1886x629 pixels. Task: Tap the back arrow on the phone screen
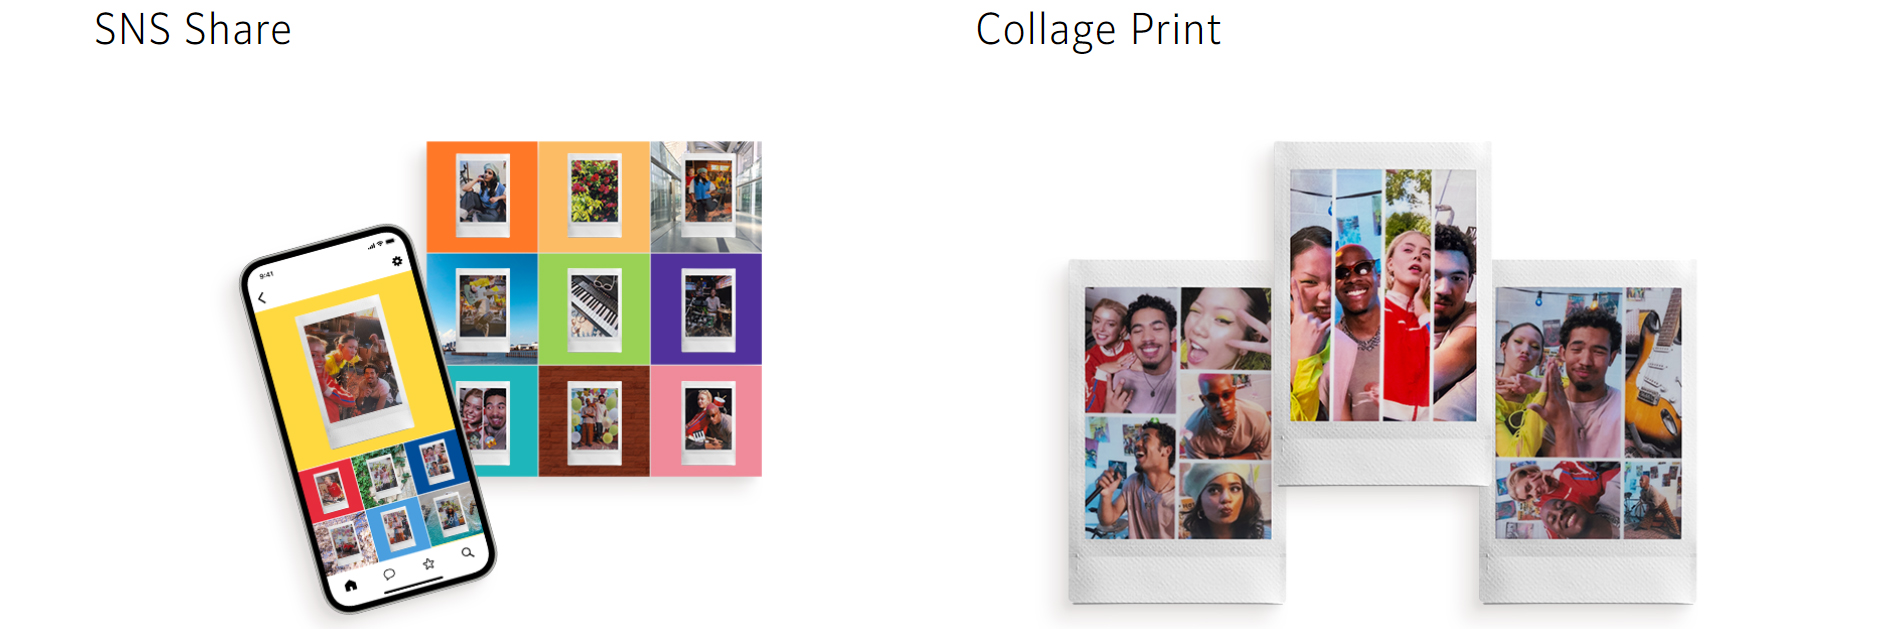(262, 298)
